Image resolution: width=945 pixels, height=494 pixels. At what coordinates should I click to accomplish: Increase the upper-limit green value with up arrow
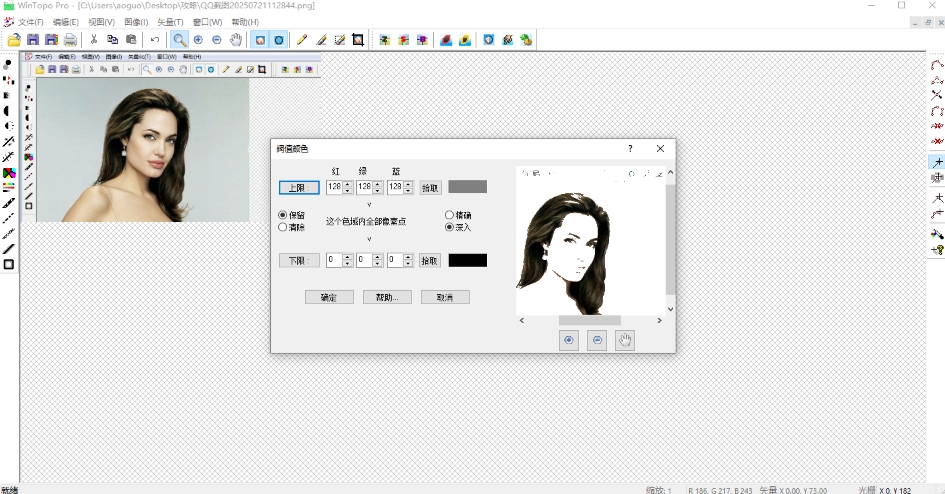click(378, 184)
